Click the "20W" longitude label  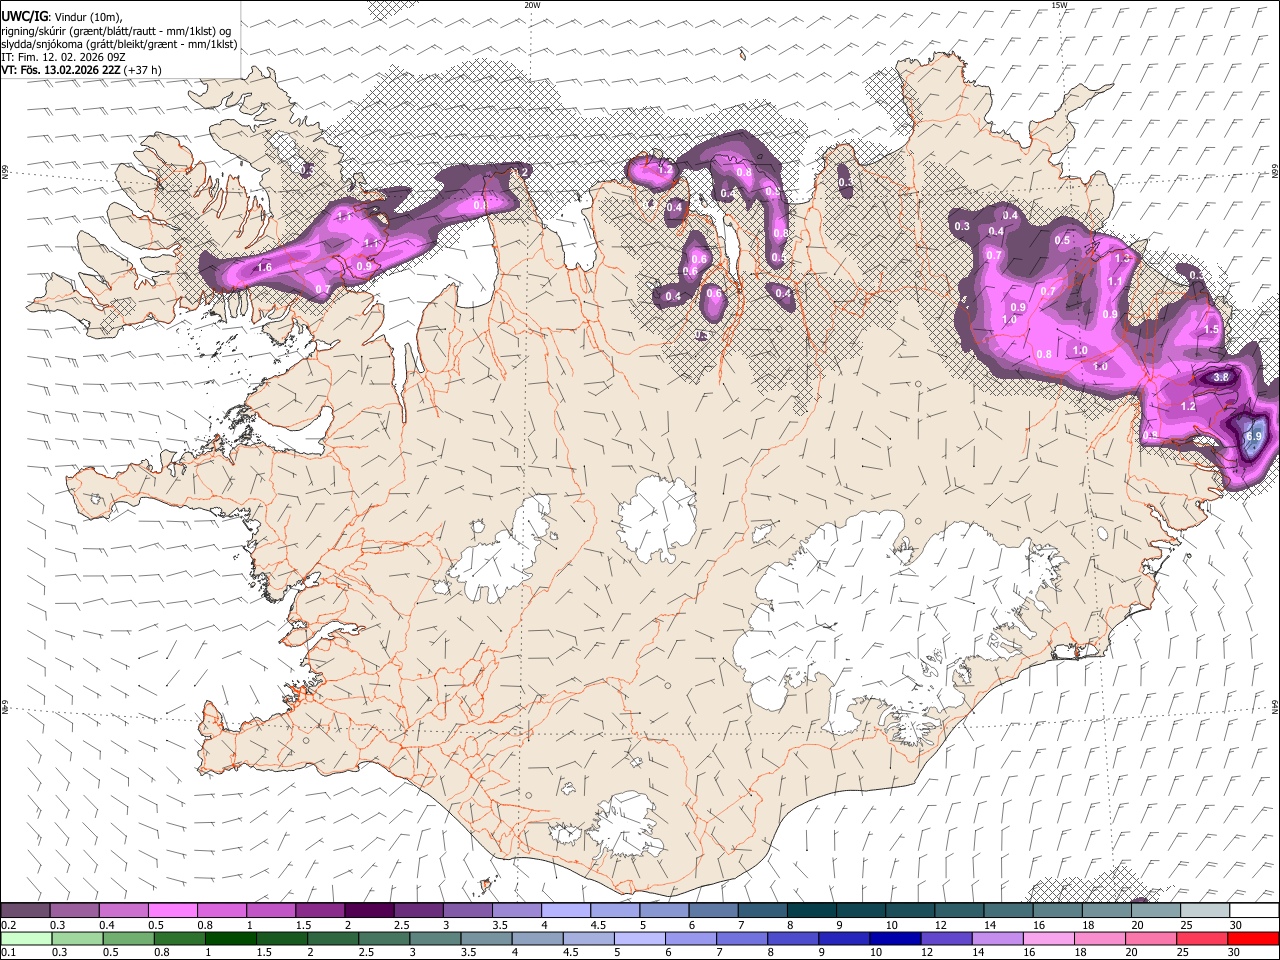(x=532, y=5)
